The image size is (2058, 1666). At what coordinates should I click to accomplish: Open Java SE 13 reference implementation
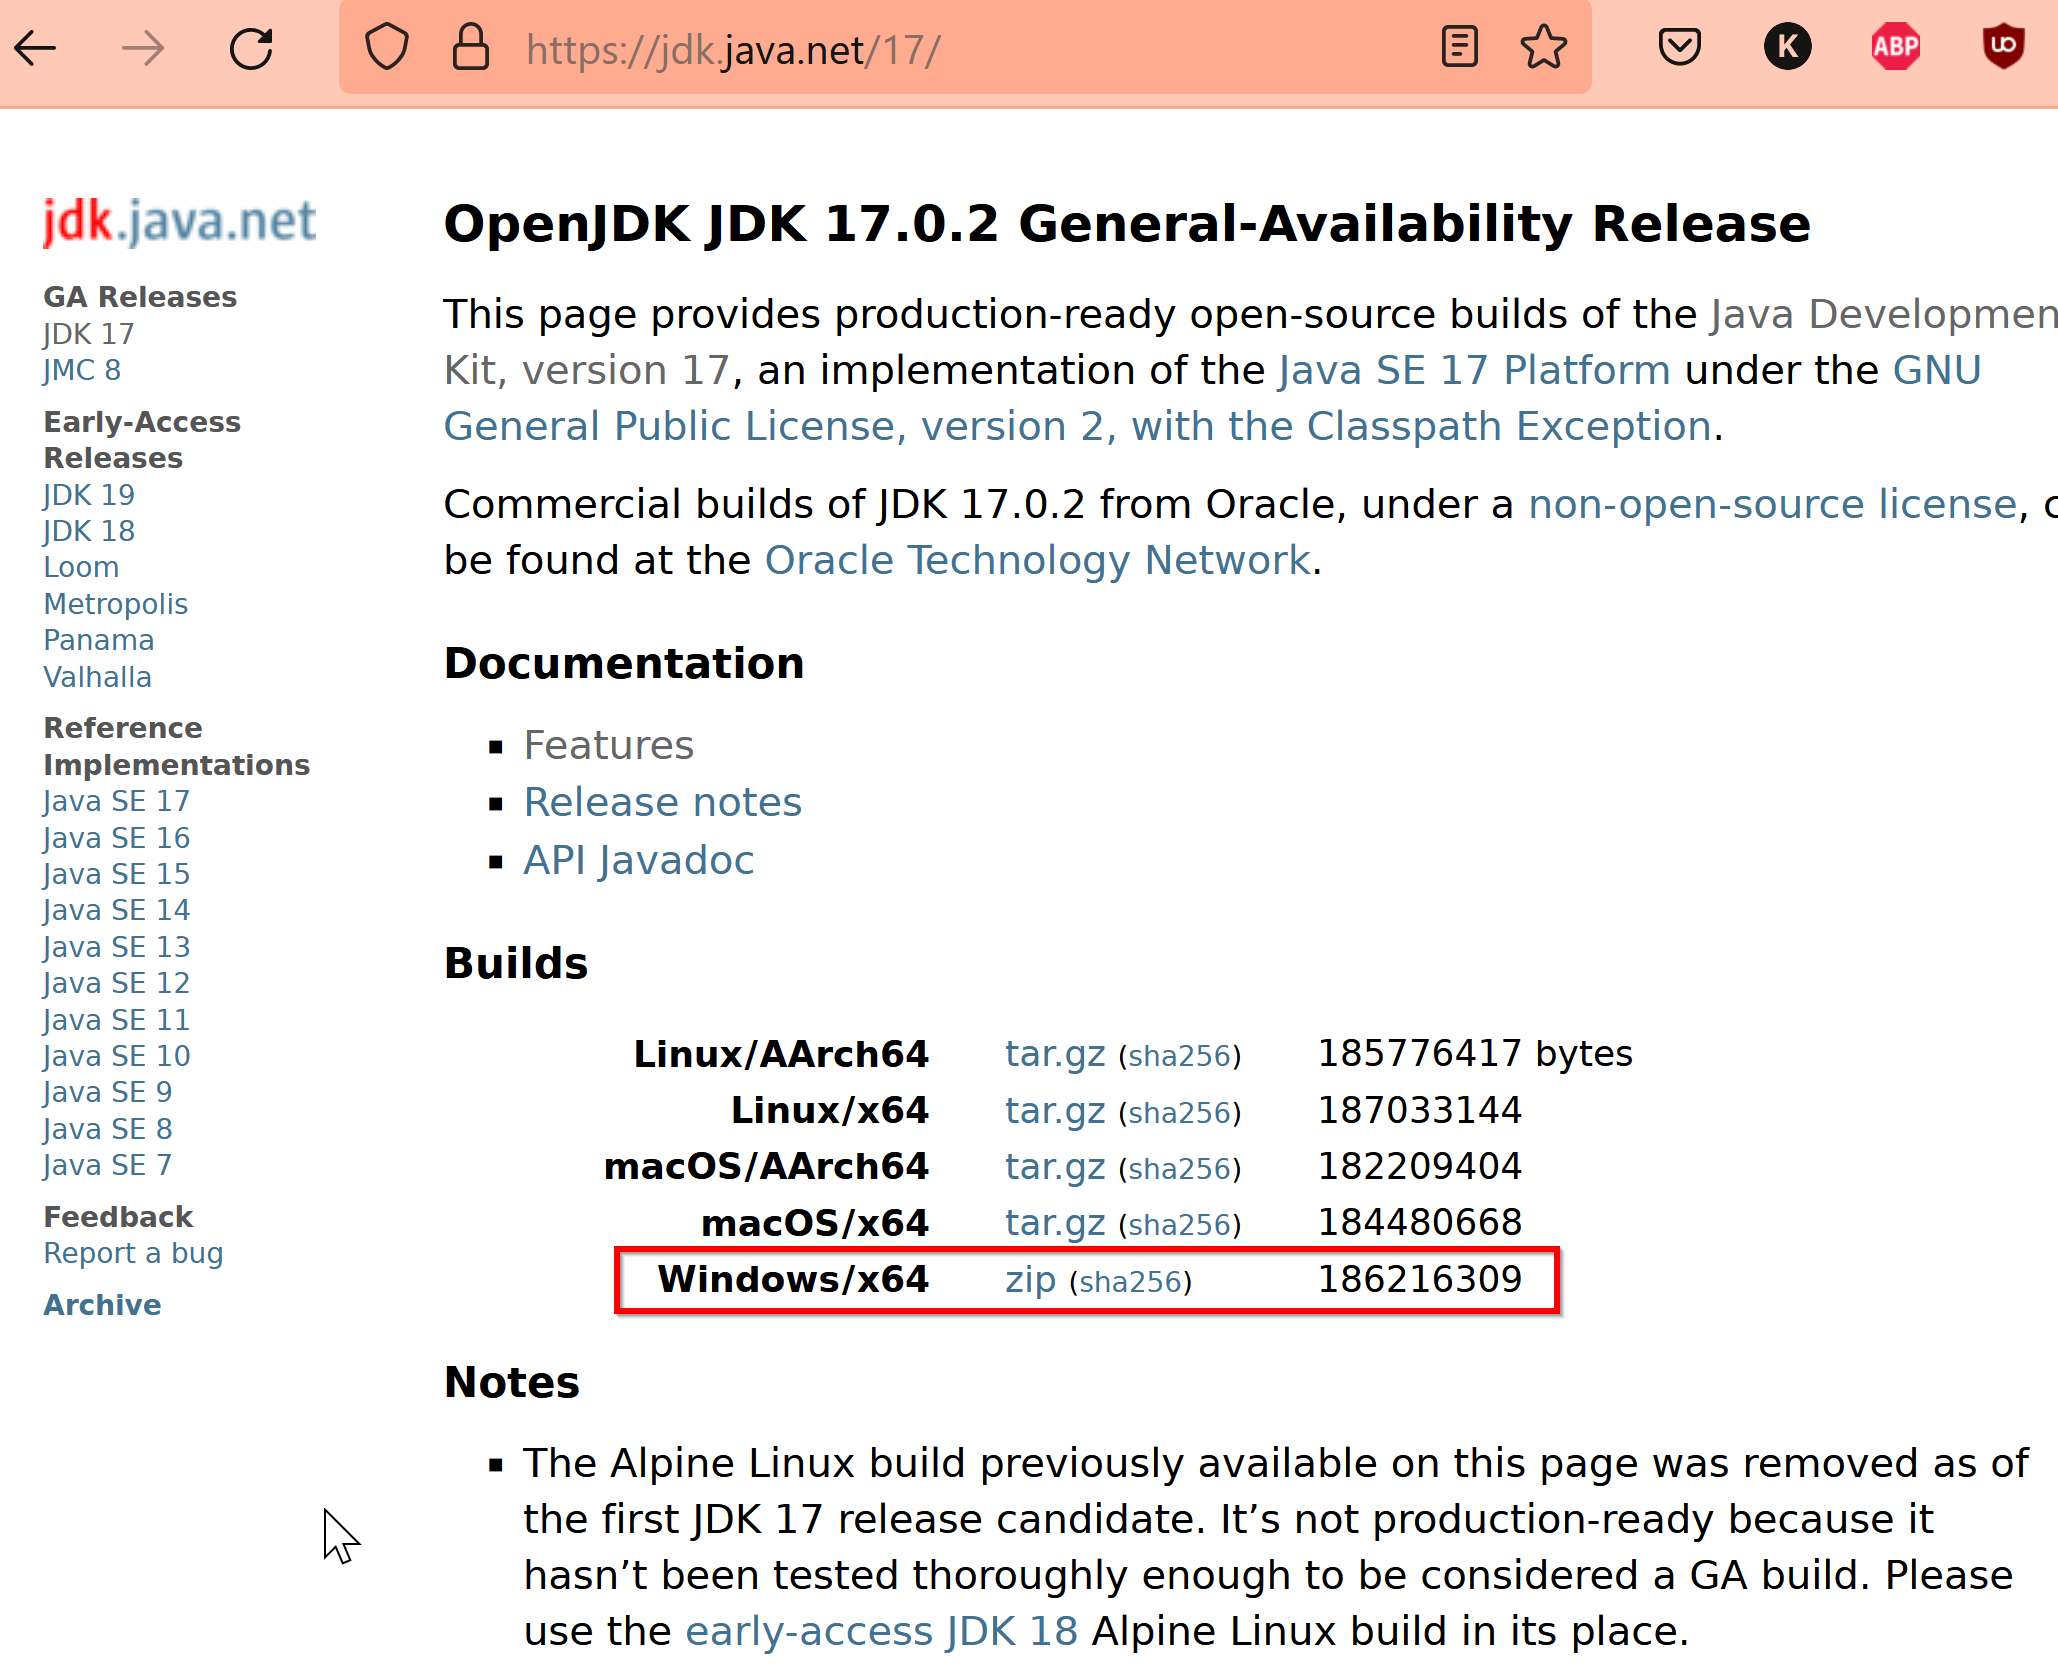(x=116, y=947)
